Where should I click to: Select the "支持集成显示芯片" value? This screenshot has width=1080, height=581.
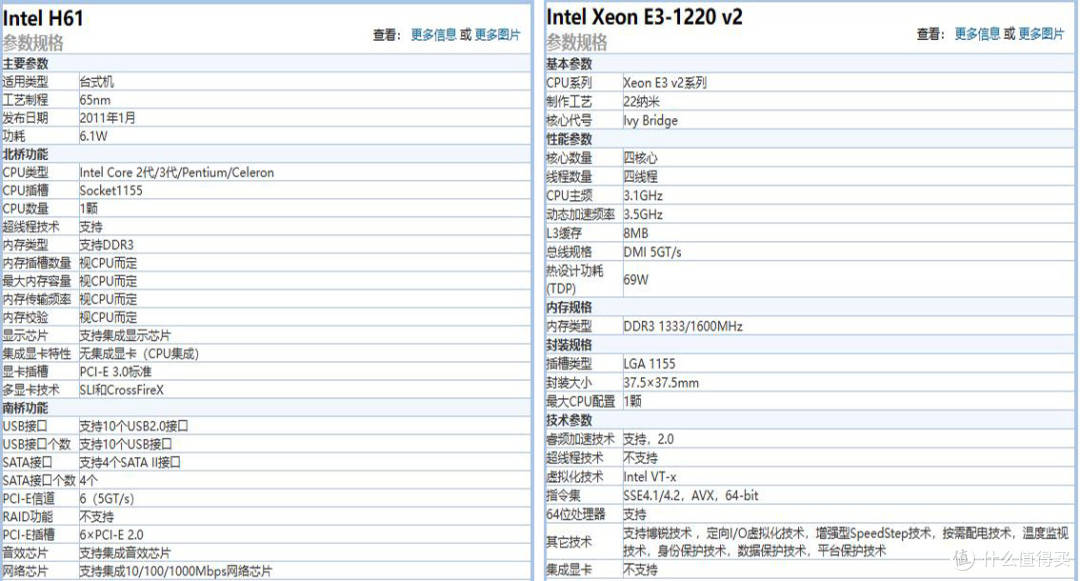pyautogui.click(x=125, y=335)
